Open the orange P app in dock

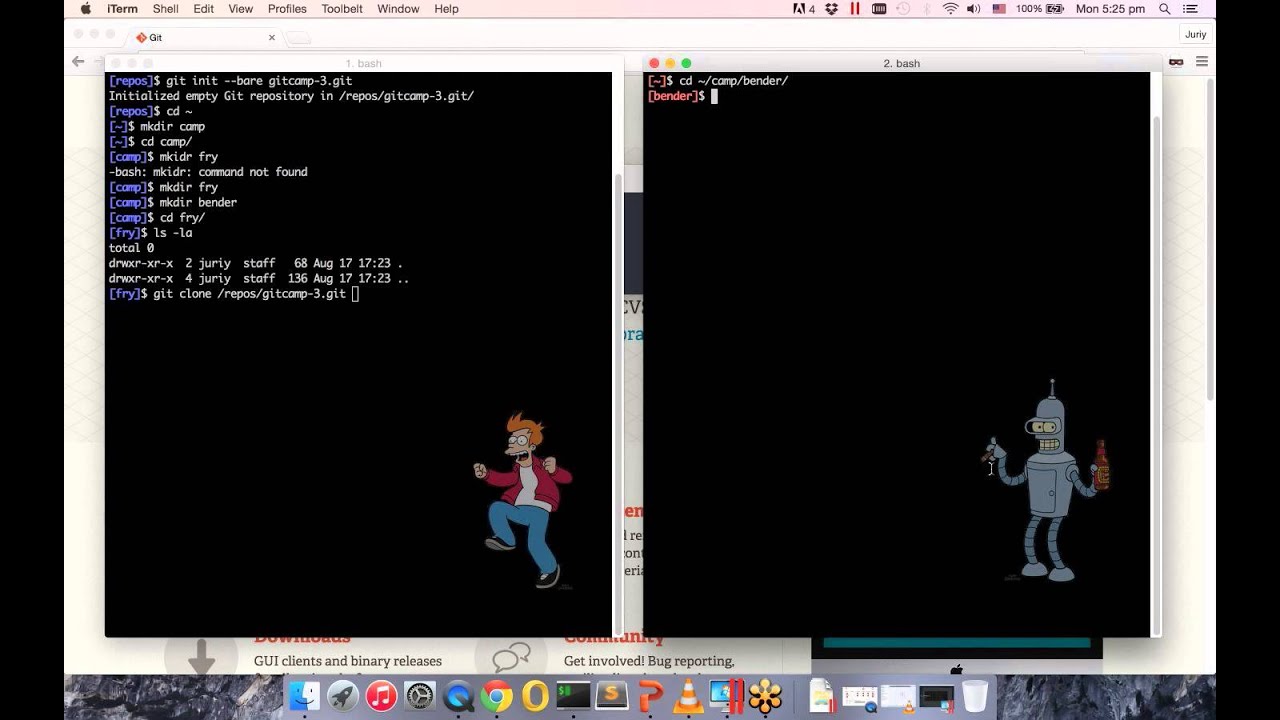pos(650,695)
